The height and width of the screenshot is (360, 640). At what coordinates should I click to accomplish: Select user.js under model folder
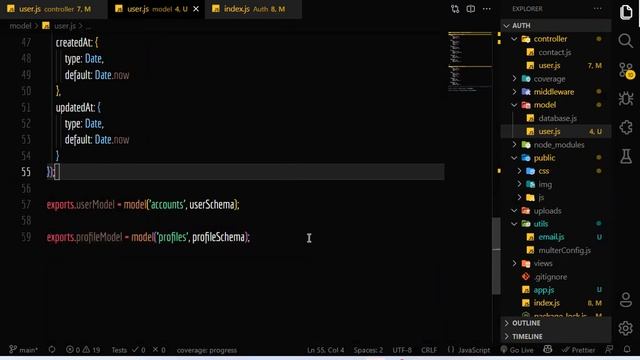[556, 131]
